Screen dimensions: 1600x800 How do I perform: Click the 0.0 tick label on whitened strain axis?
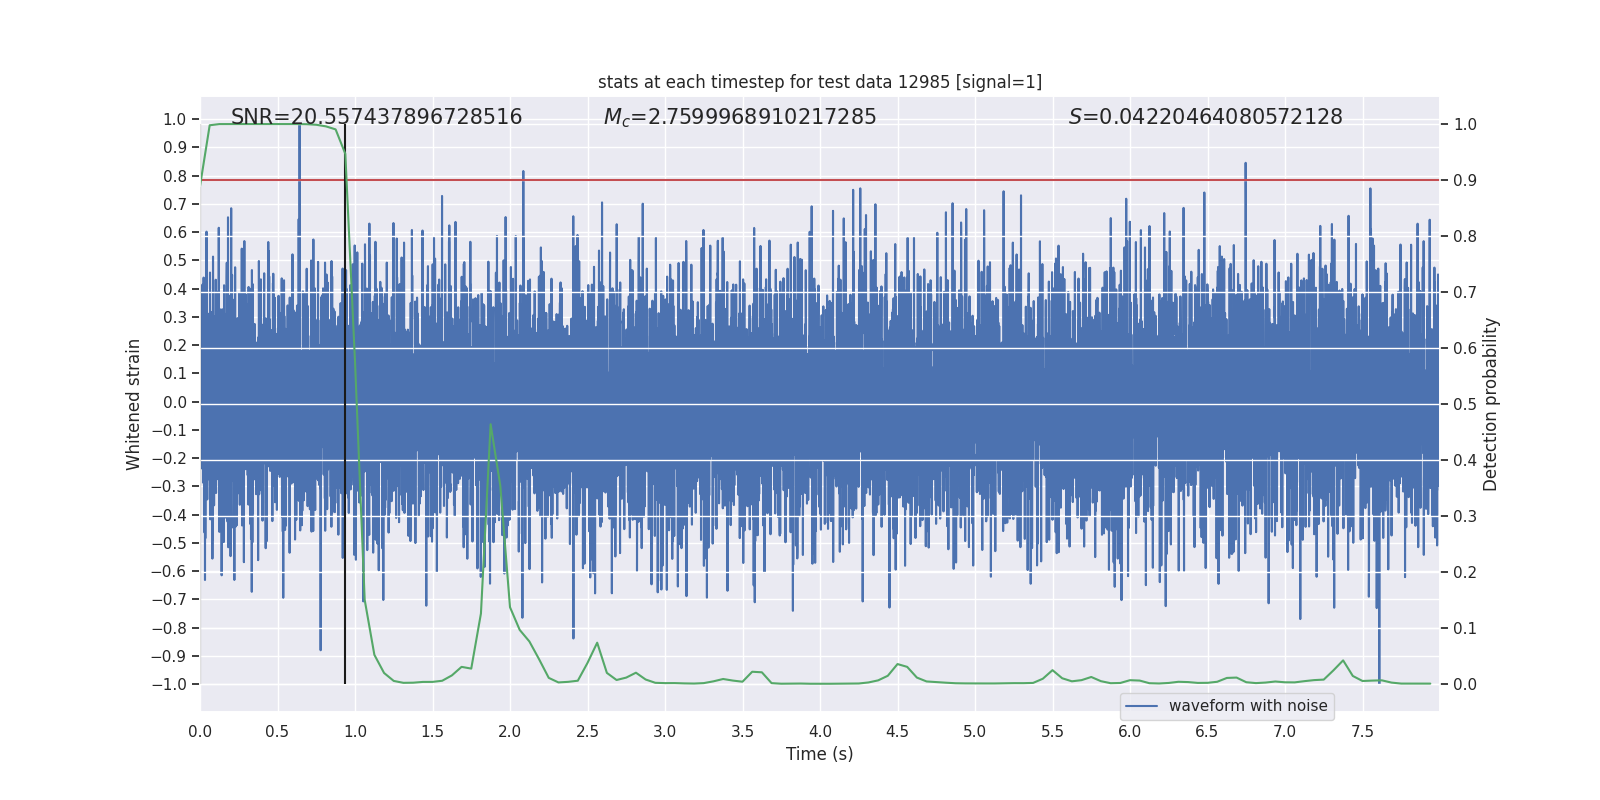(175, 402)
